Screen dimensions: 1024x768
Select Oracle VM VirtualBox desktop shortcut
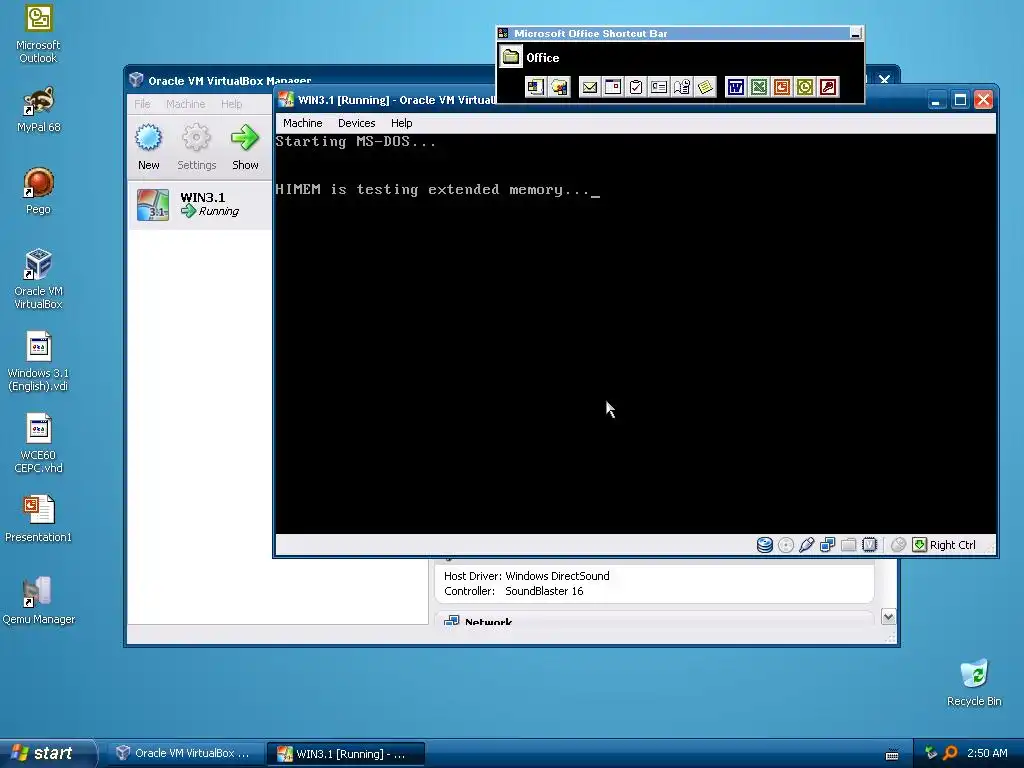tap(38, 279)
